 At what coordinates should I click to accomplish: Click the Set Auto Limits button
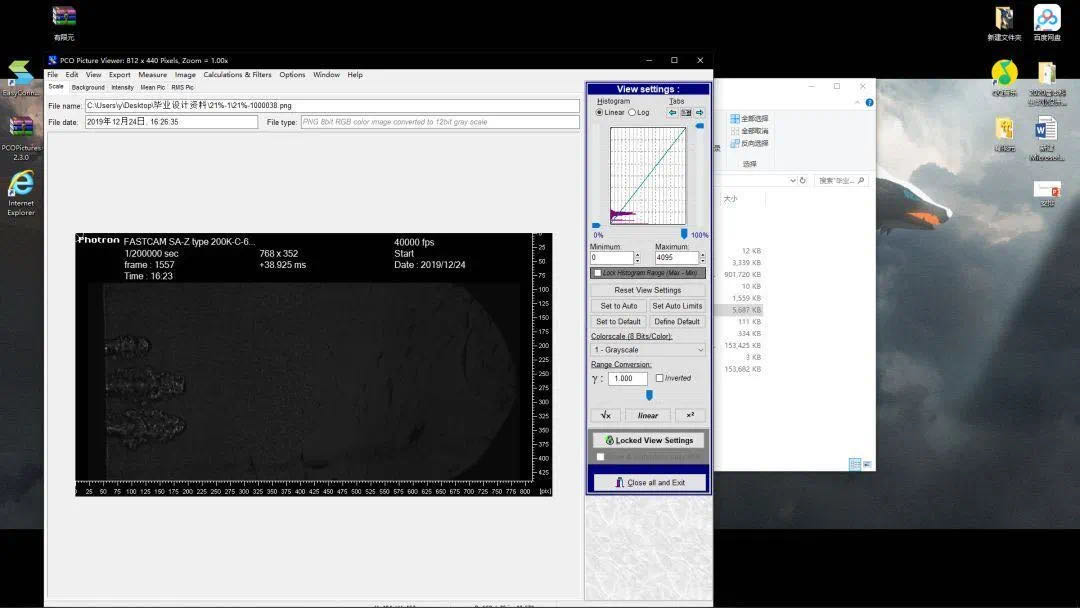coord(677,306)
